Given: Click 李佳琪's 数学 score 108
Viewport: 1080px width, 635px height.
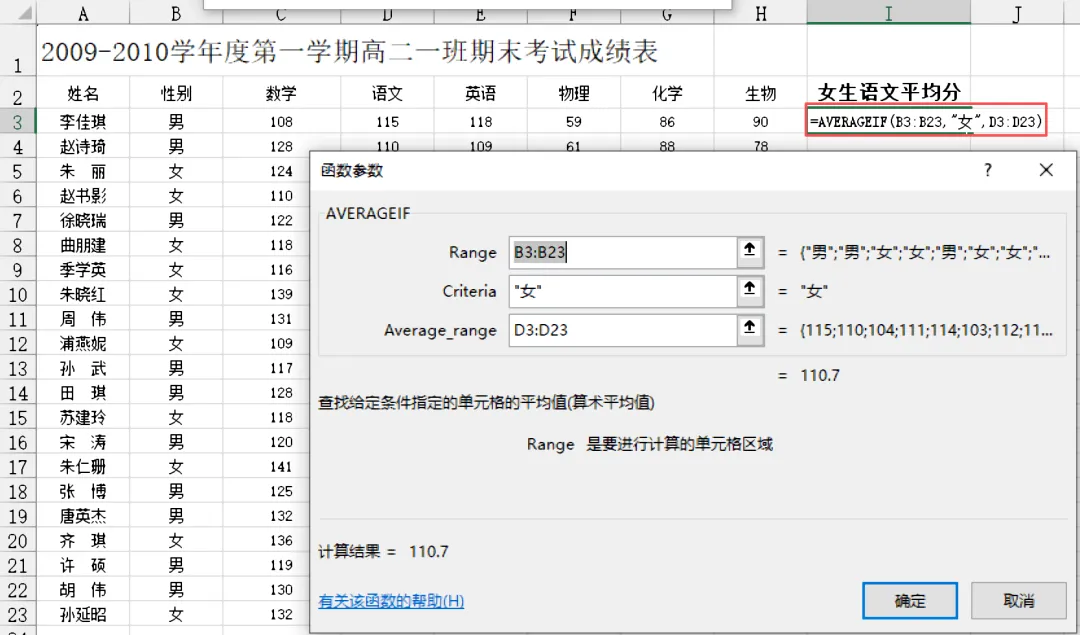Looking at the screenshot, I should point(281,122).
